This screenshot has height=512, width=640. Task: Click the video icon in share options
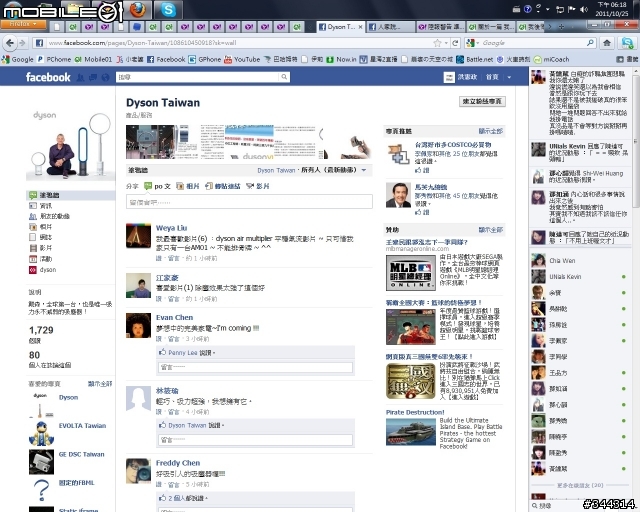click(250, 186)
